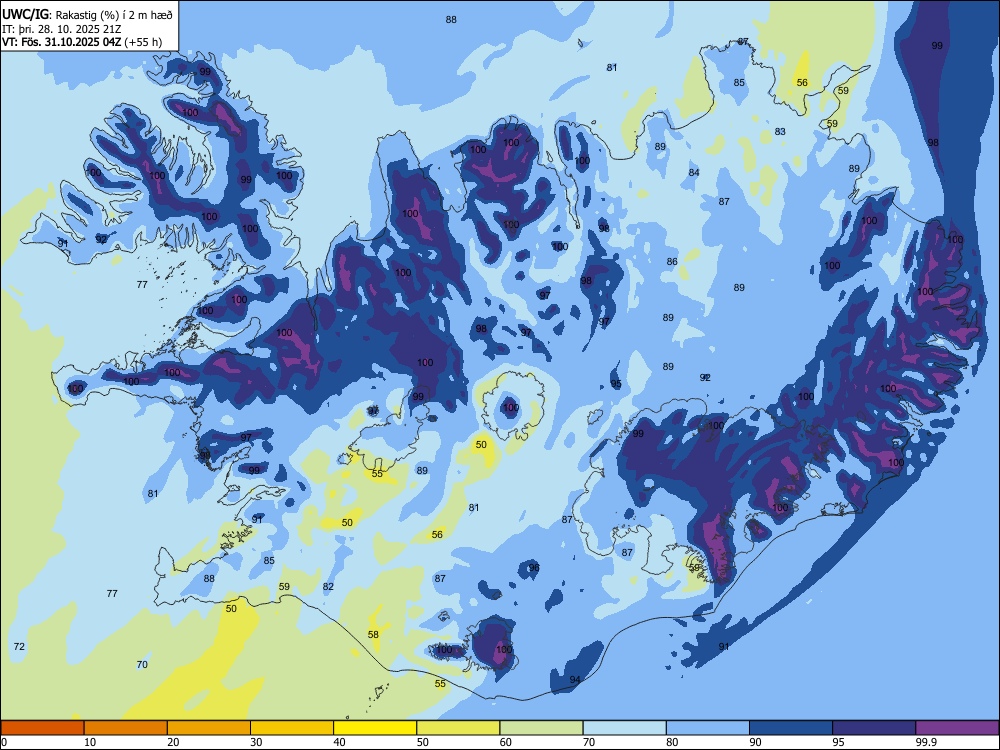Click the '20' legend tick label
1000x750 pixels.
click(x=173, y=742)
